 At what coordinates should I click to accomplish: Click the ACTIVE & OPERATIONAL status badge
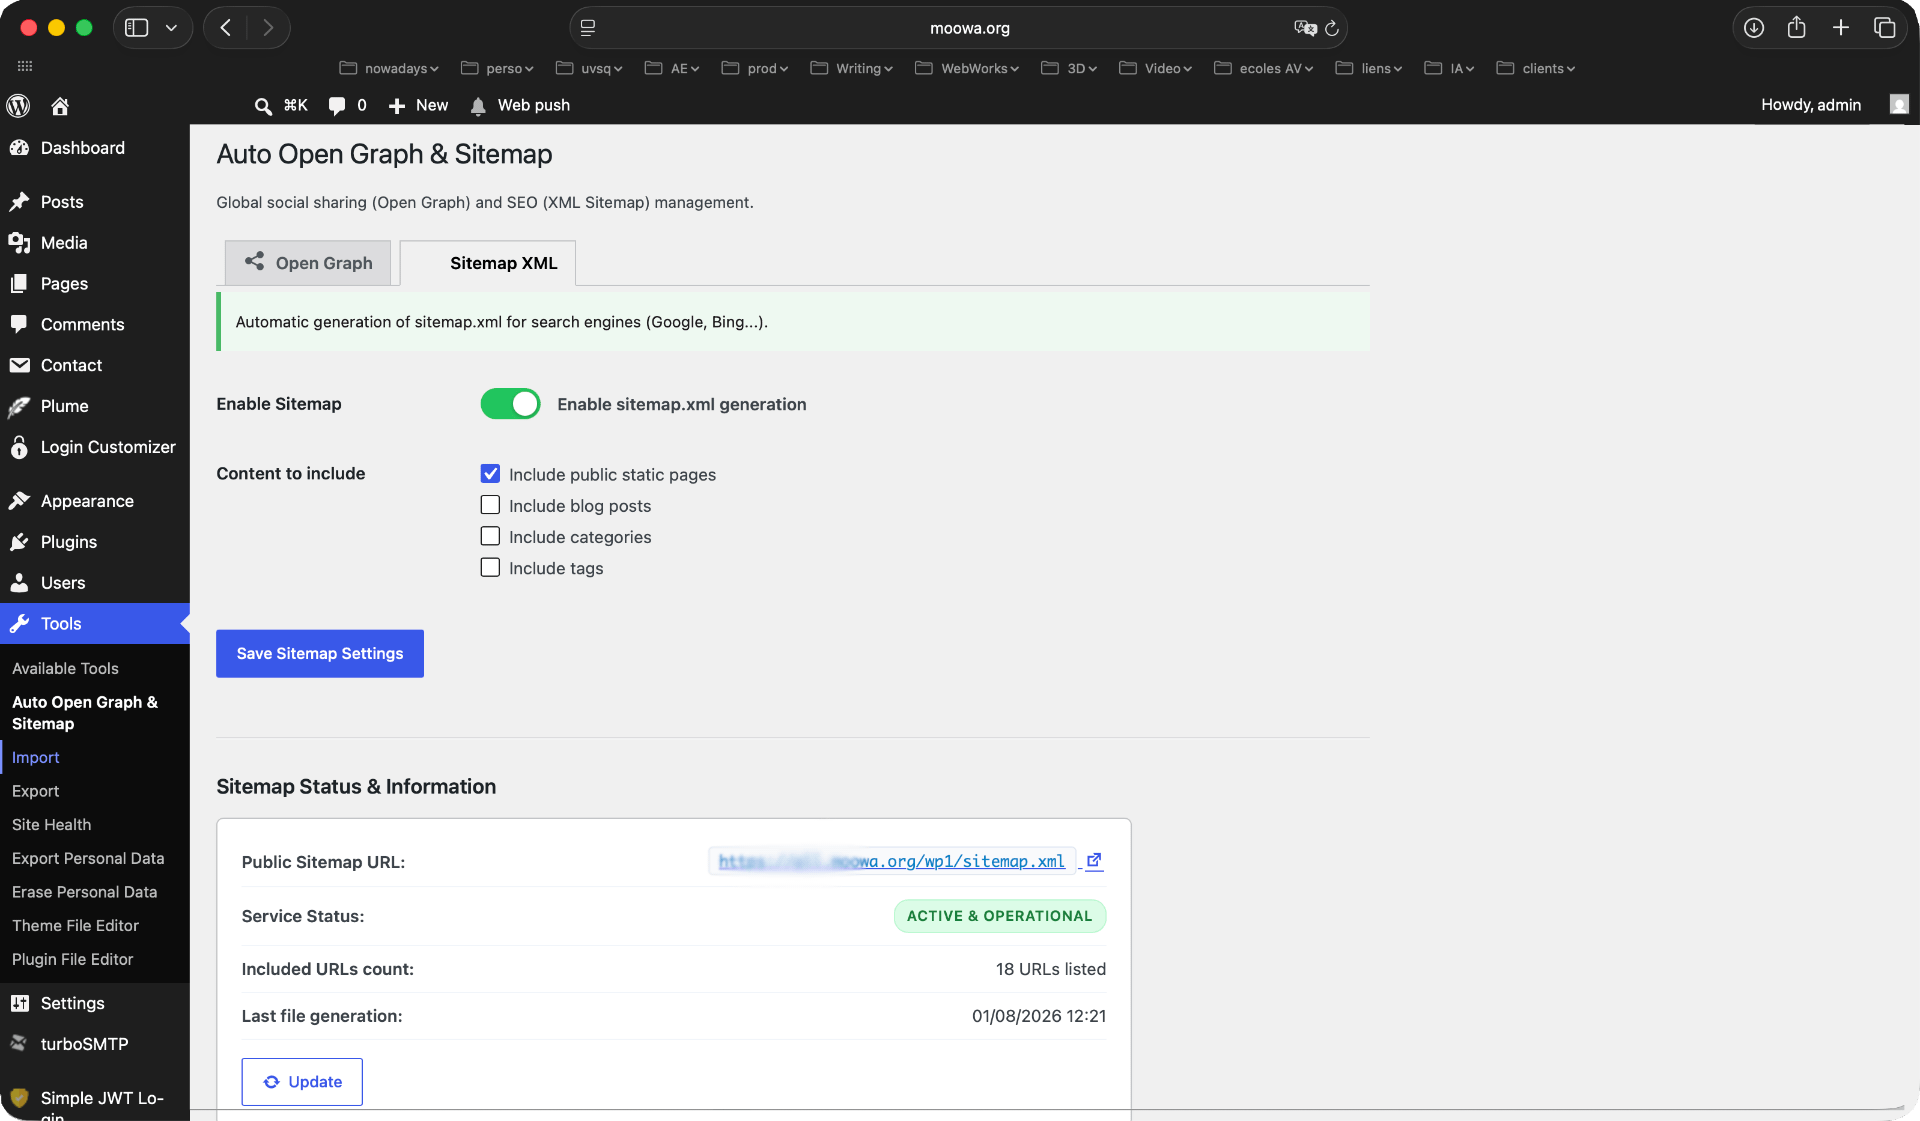[x=1000, y=916]
